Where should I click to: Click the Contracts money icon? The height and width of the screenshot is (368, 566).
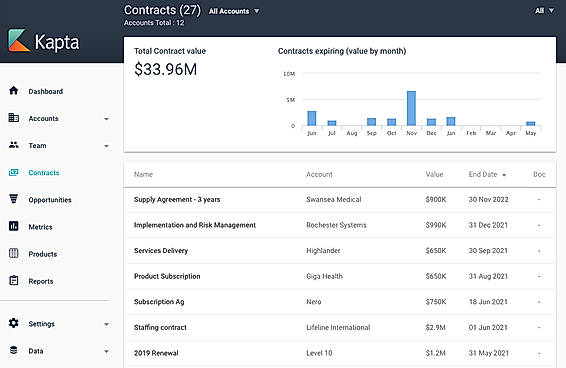(14, 172)
